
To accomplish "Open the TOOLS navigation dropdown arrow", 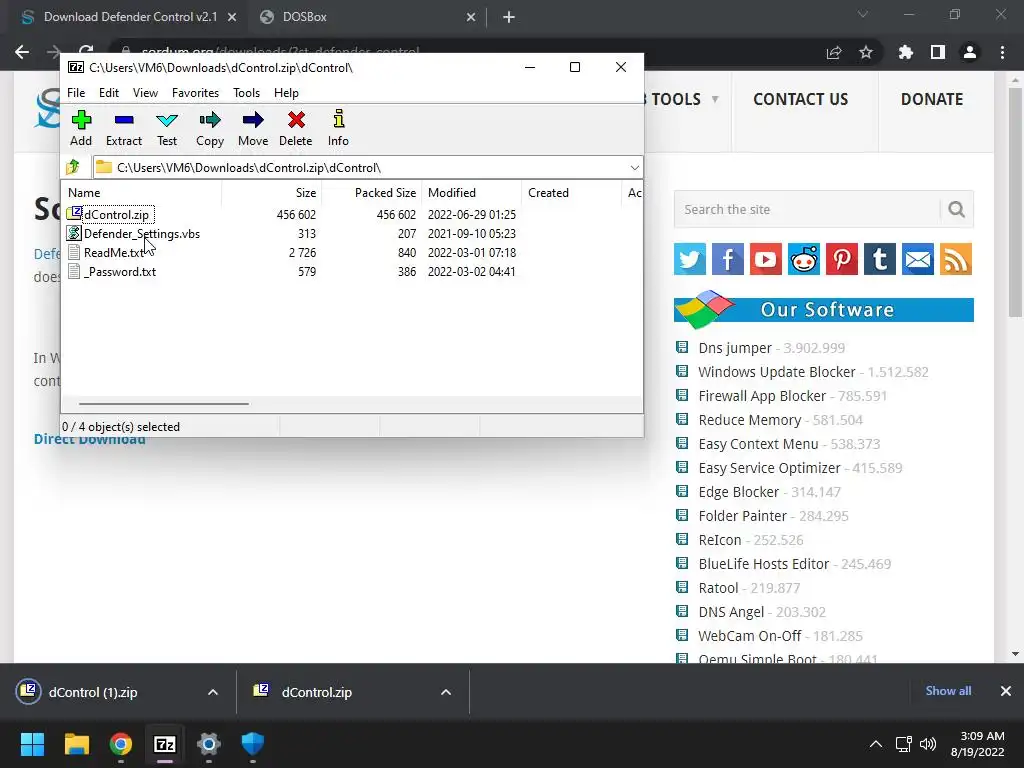I will (715, 99).
